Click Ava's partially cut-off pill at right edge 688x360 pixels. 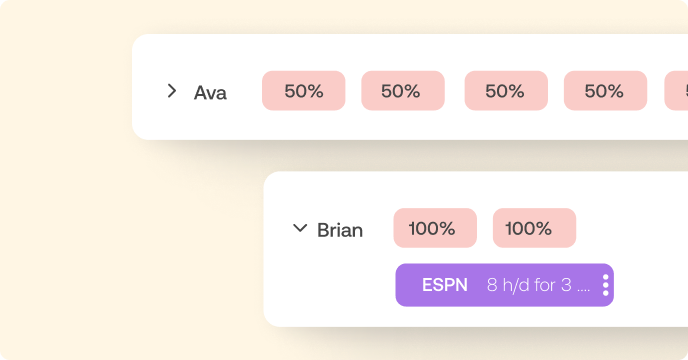pyautogui.click(x=677, y=91)
